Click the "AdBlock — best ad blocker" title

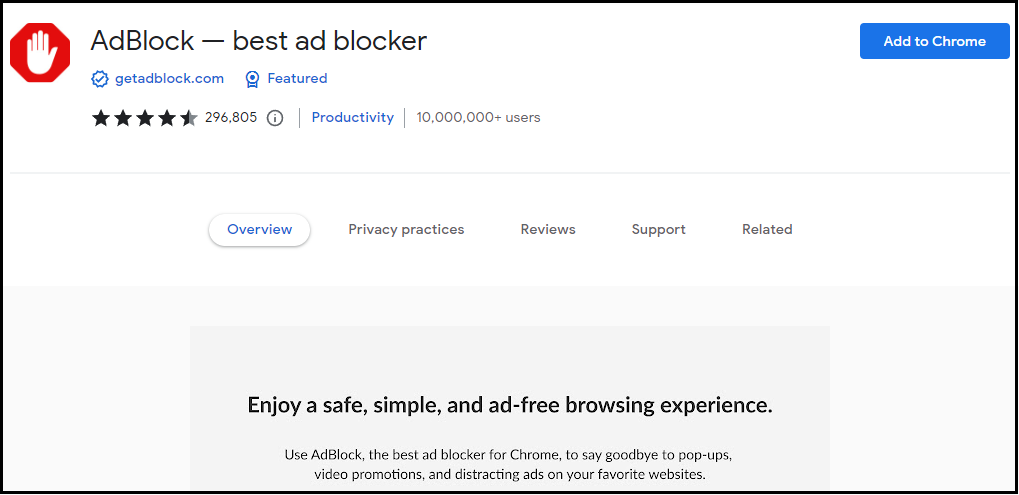coord(259,41)
